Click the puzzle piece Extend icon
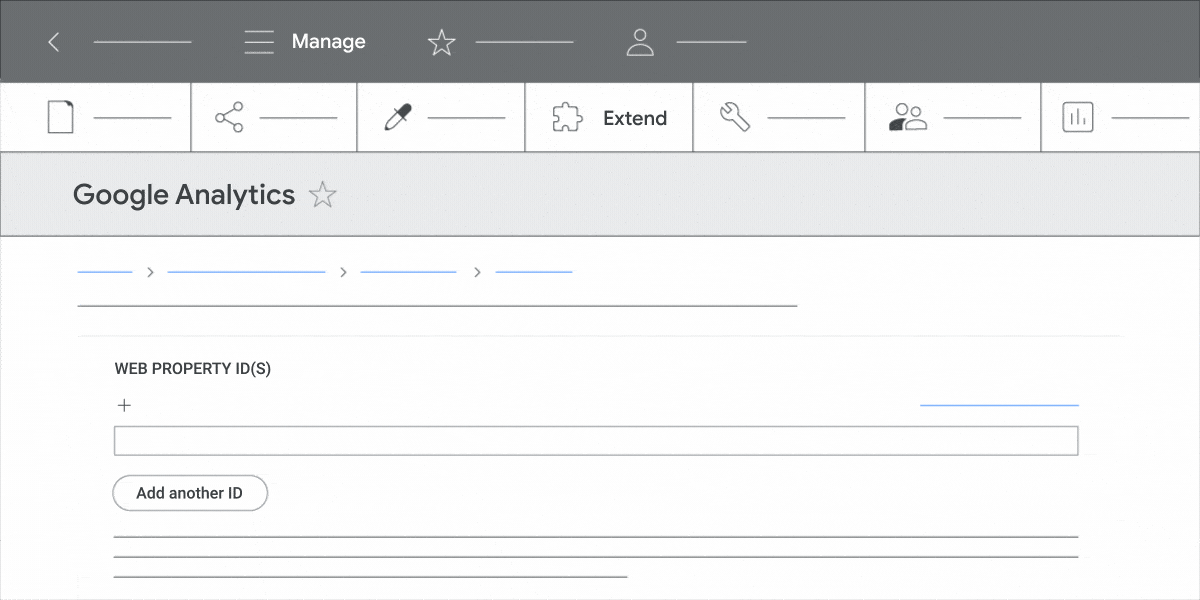1200x600 pixels. click(x=567, y=118)
